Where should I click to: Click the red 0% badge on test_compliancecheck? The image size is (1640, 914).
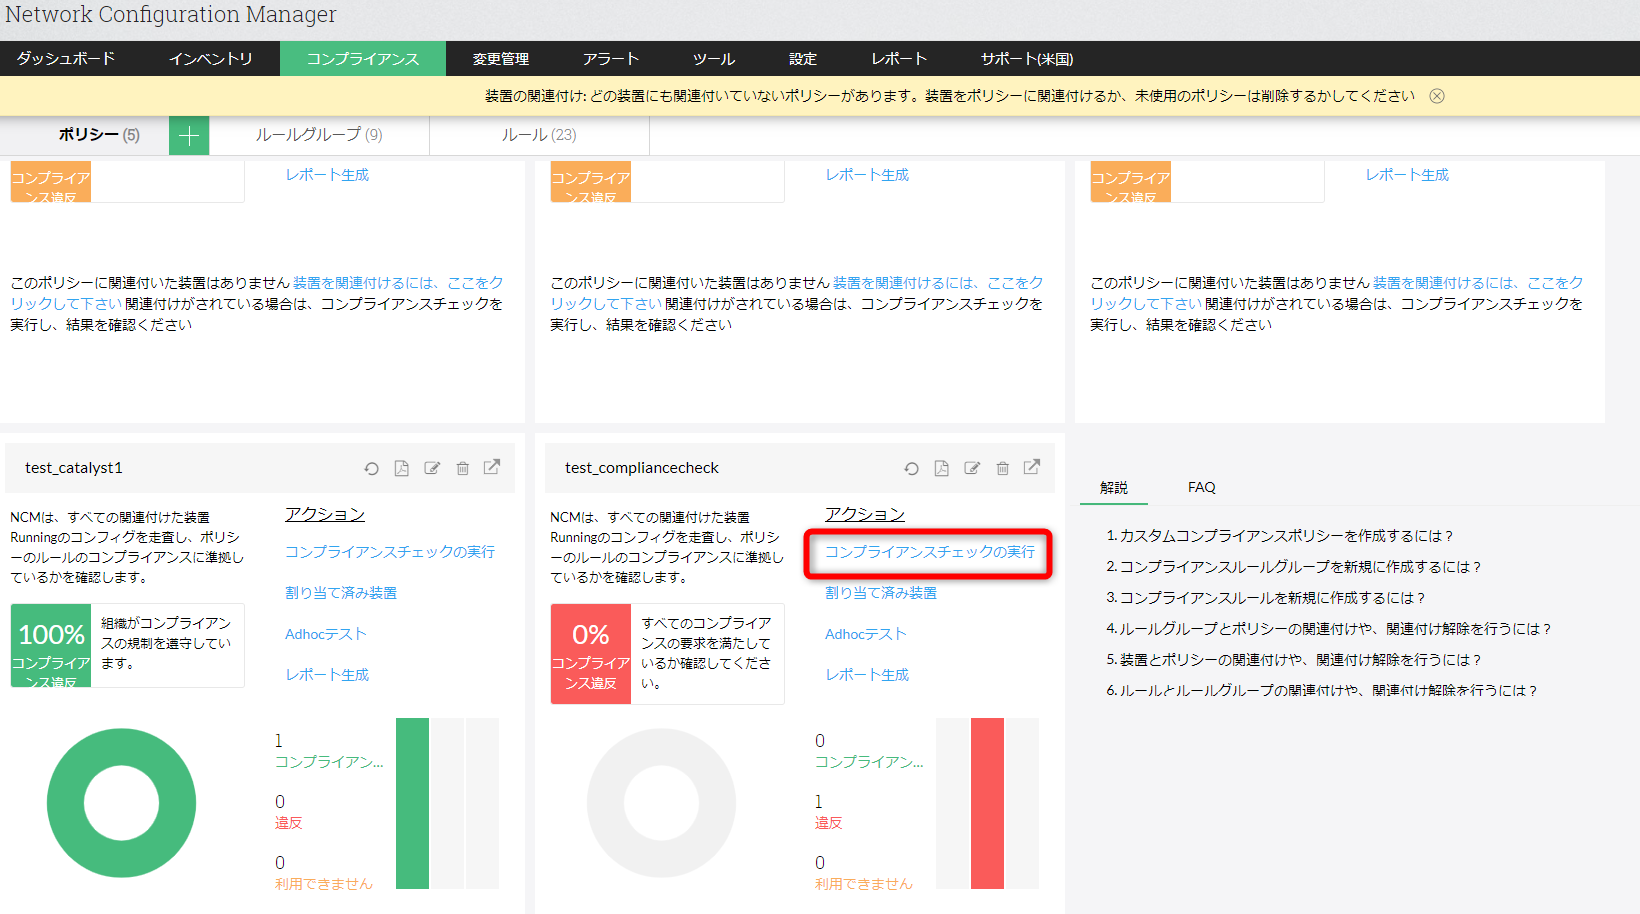(591, 654)
